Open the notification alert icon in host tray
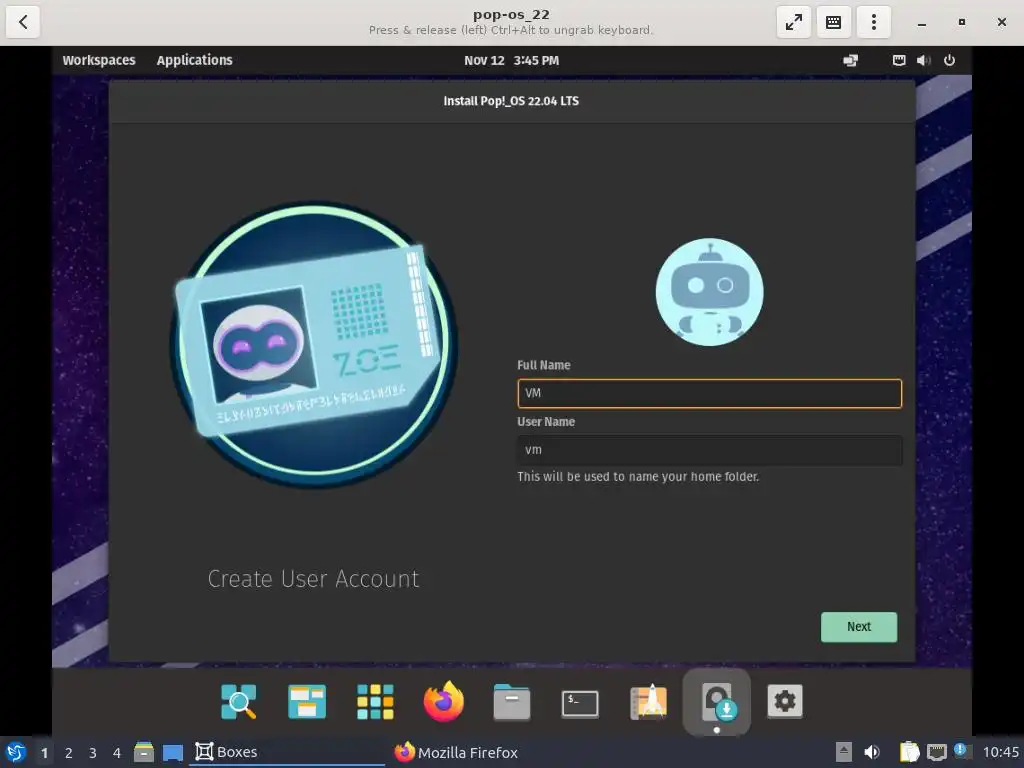 tap(961, 750)
